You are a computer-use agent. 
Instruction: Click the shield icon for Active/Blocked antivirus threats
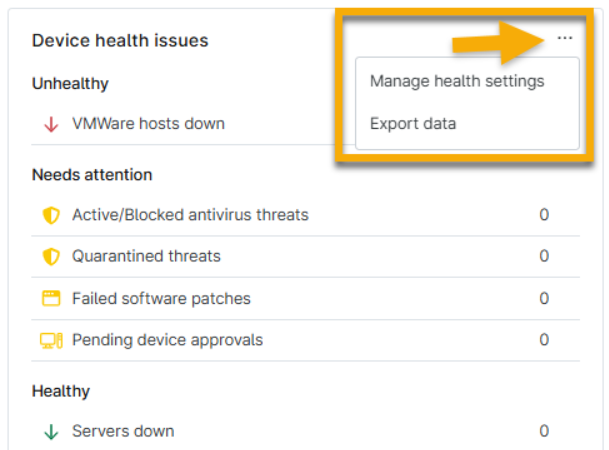[x=51, y=215]
